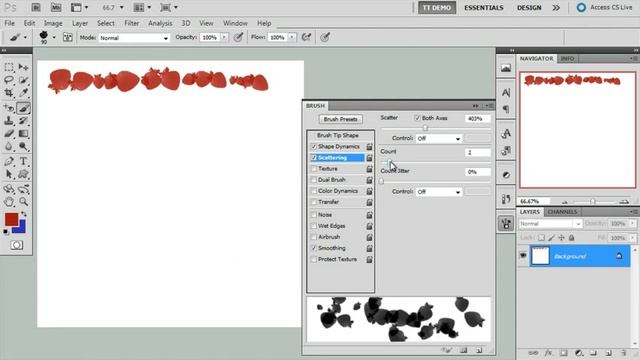Open Scatter Control dropdown
The width and height of the screenshot is (640, 360).
[439, 139]
